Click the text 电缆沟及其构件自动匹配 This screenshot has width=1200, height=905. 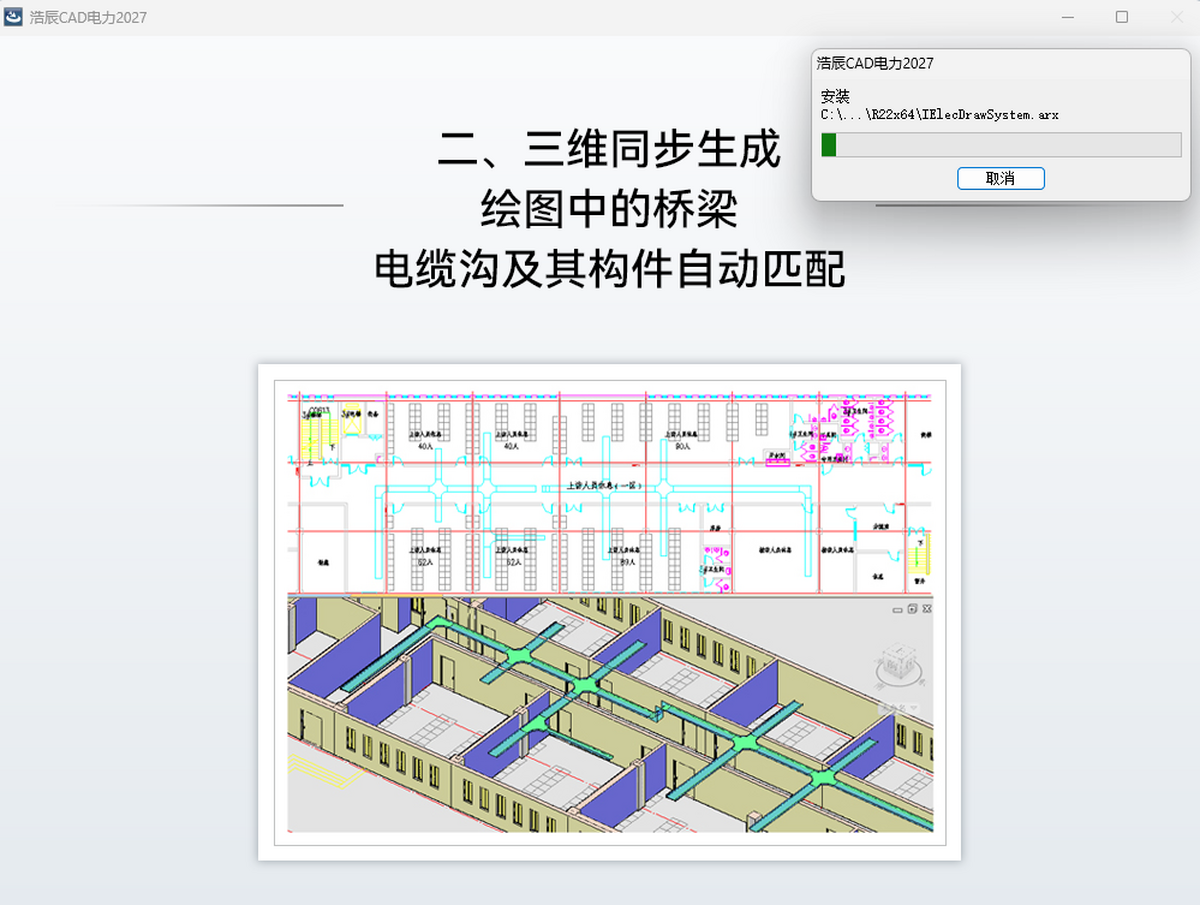tap(610, 269)
